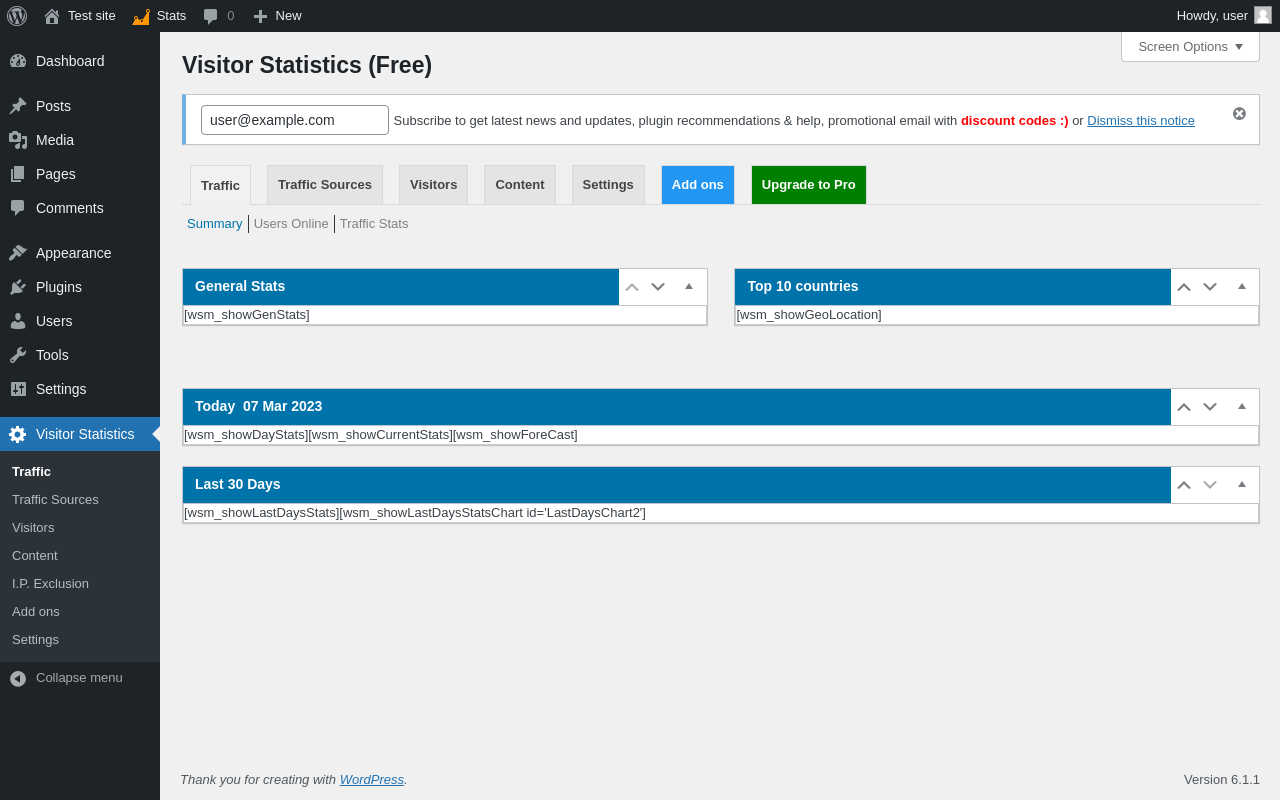Click the General Stats panel title

coord(240,286)
